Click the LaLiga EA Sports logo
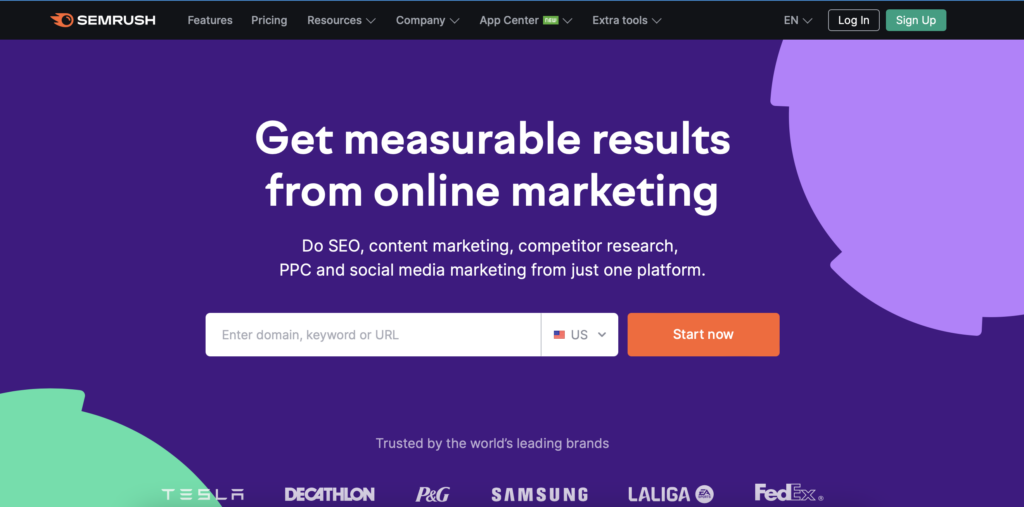 tap(671, 494)
